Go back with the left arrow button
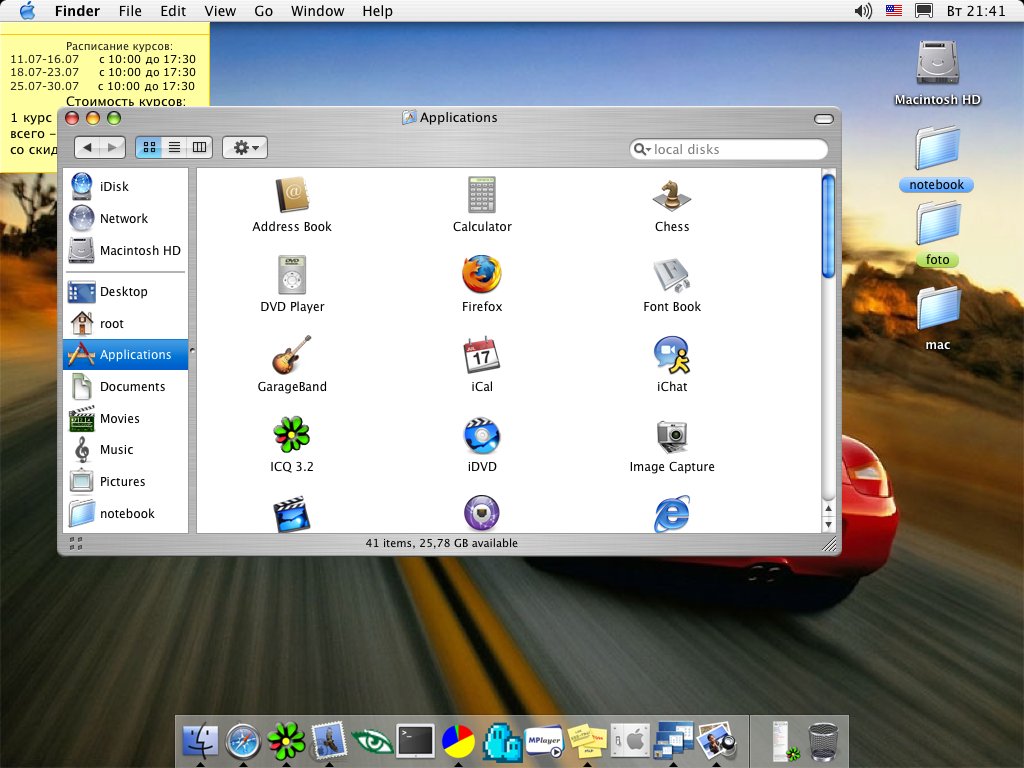Screen dimensions: 1024x768 coord(88,148)
